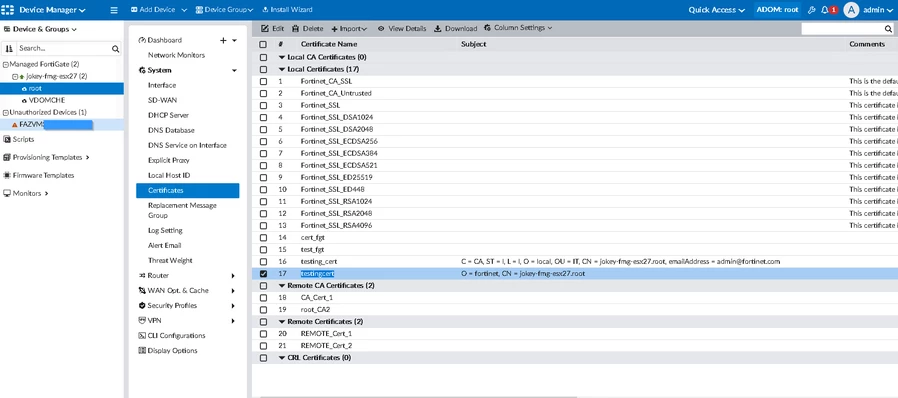Click the CLI Configurations icon
This screenshot has height=398, width=898.
tap(142, 336)
